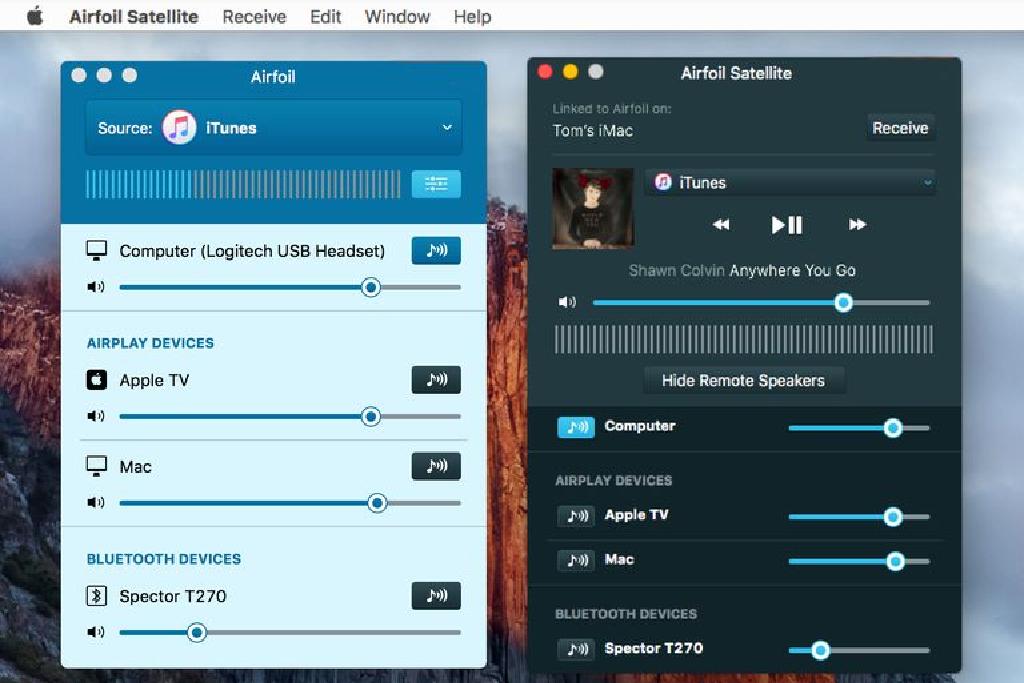Click the Mac display icon in Airfoil

[x=97, y=466]
